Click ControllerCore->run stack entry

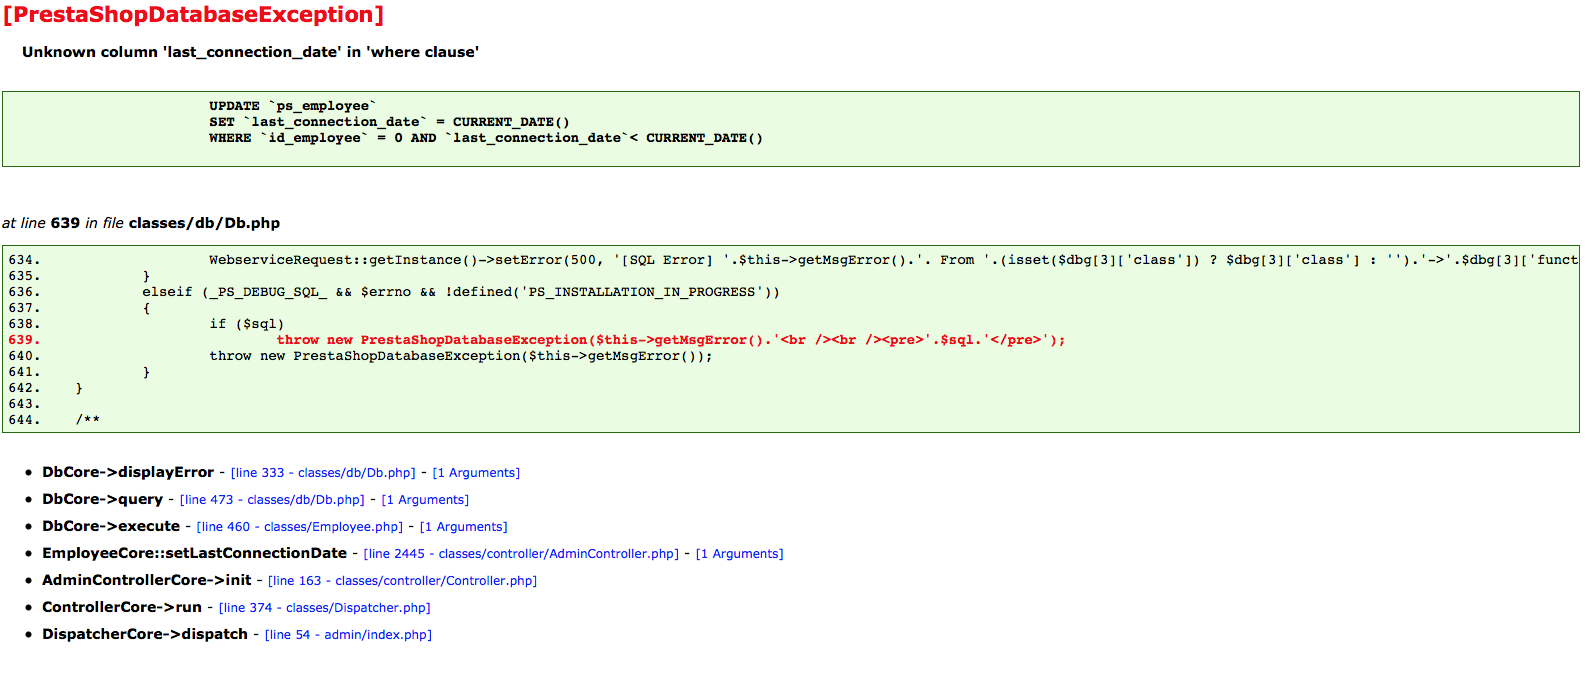122,607
